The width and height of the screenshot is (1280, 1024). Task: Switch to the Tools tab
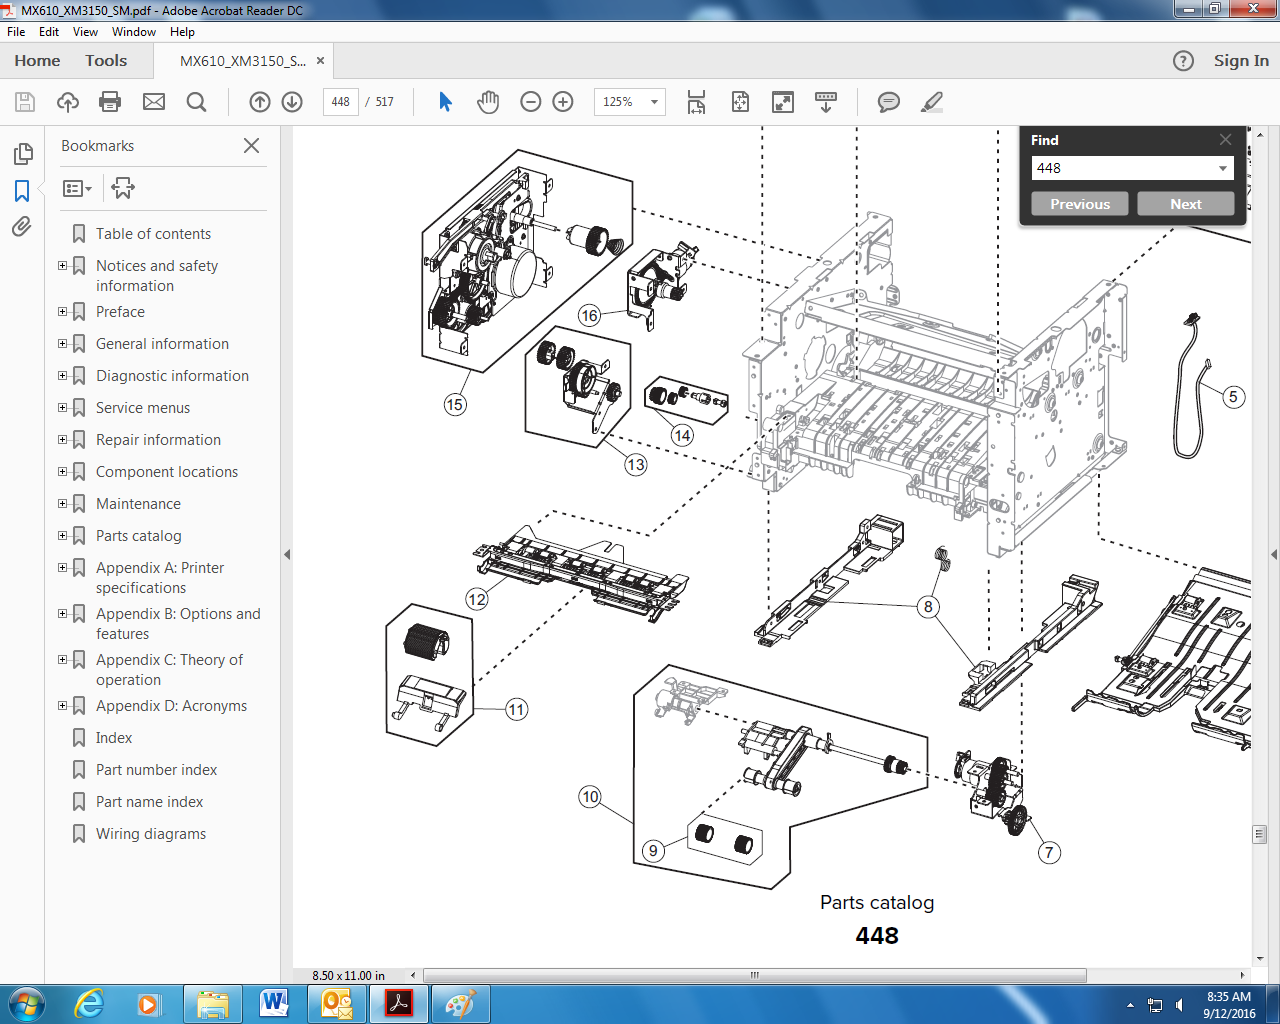(106, 61)
